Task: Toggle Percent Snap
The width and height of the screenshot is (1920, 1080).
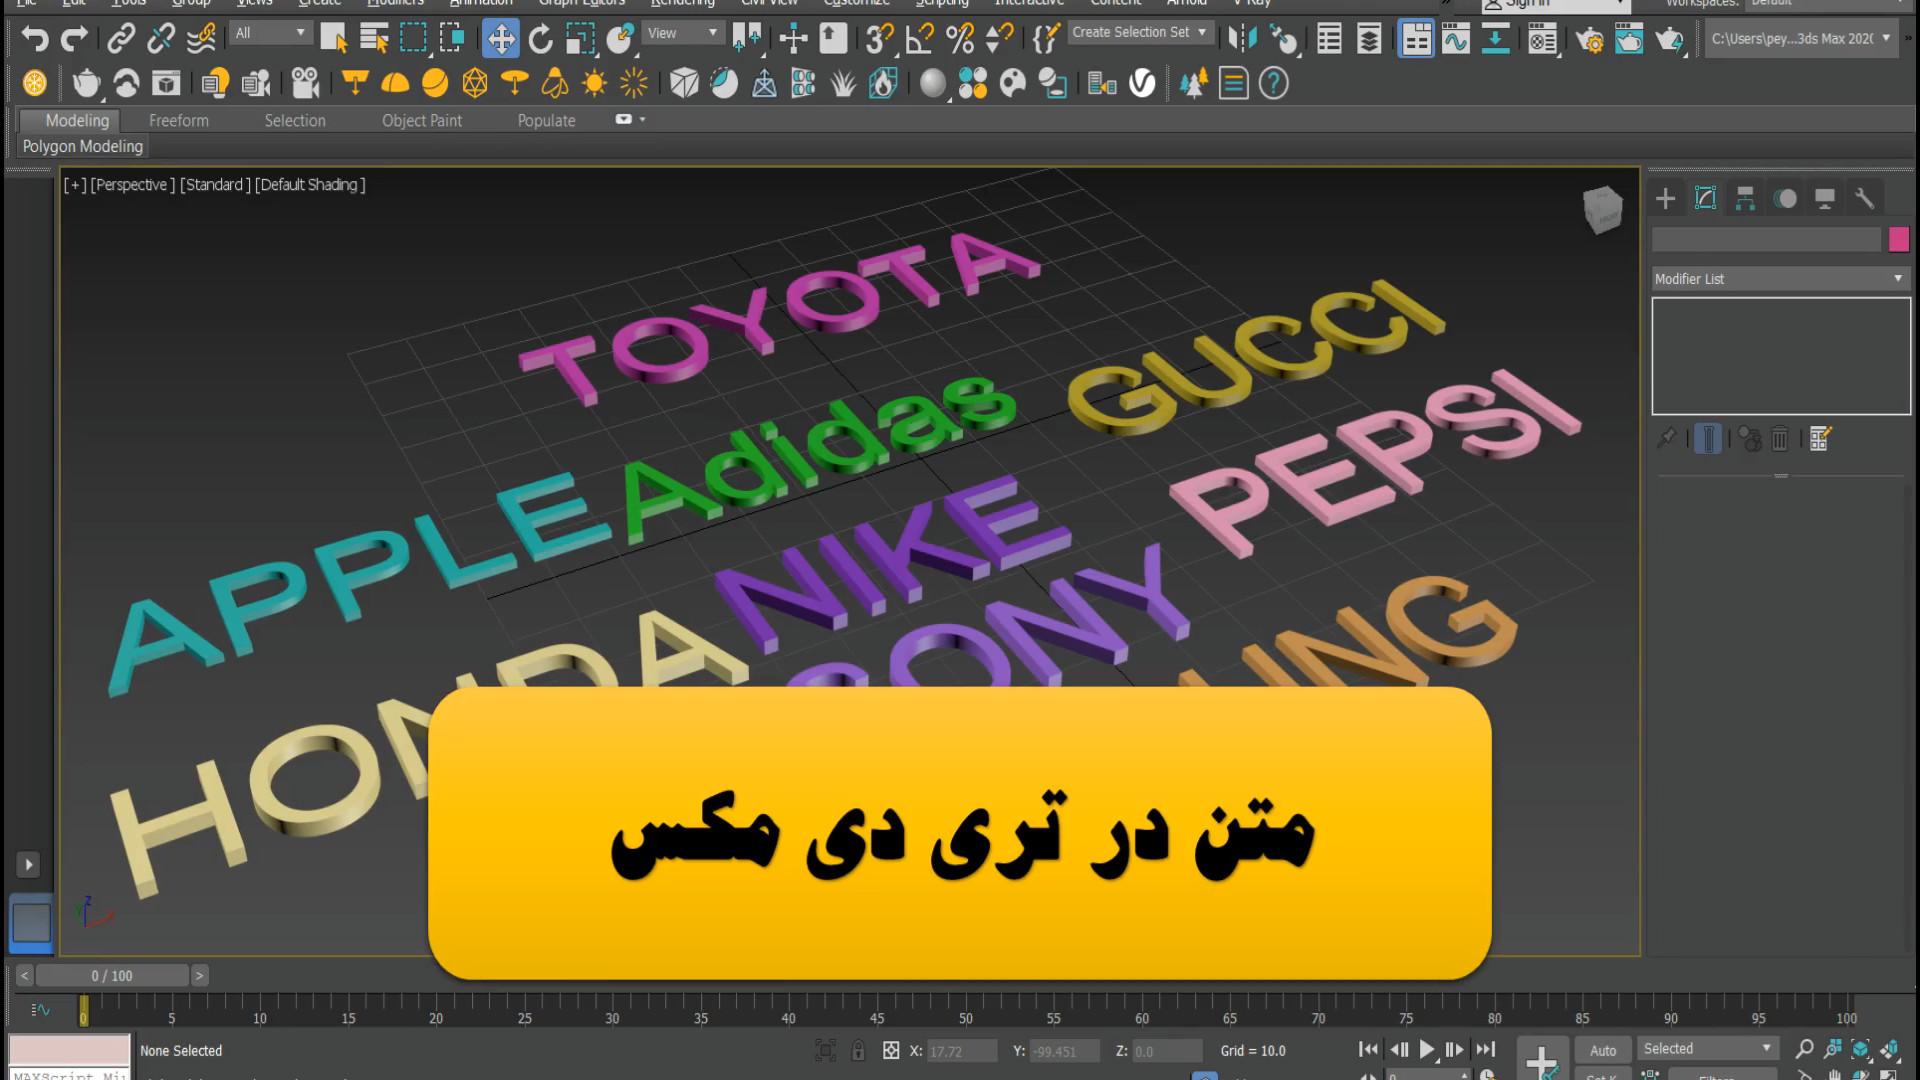Action: 960,39
